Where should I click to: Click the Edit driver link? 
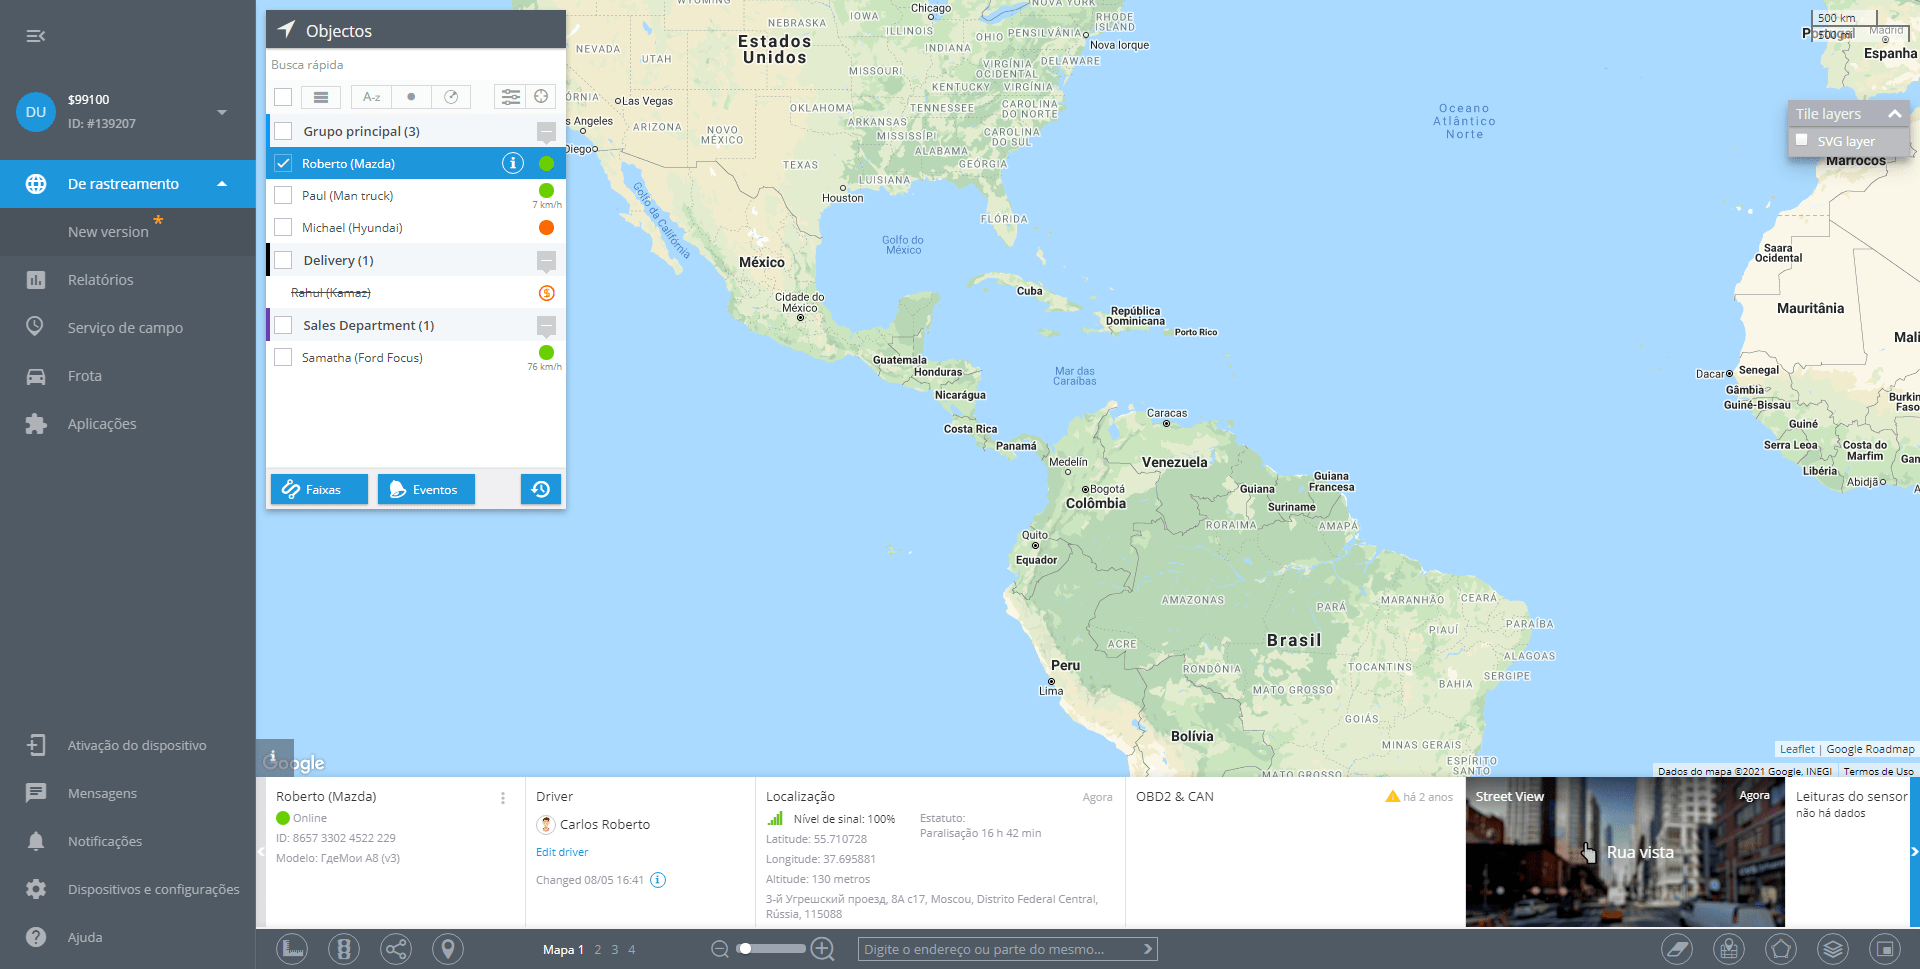click(x=562, y=852)
